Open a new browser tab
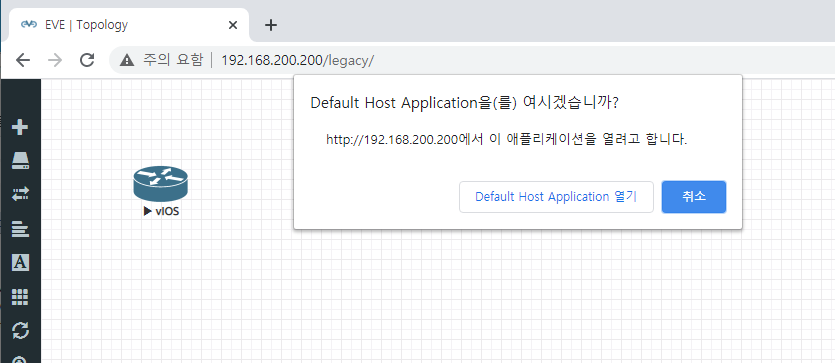Screen dimensions: 835x363 point(271,25)
